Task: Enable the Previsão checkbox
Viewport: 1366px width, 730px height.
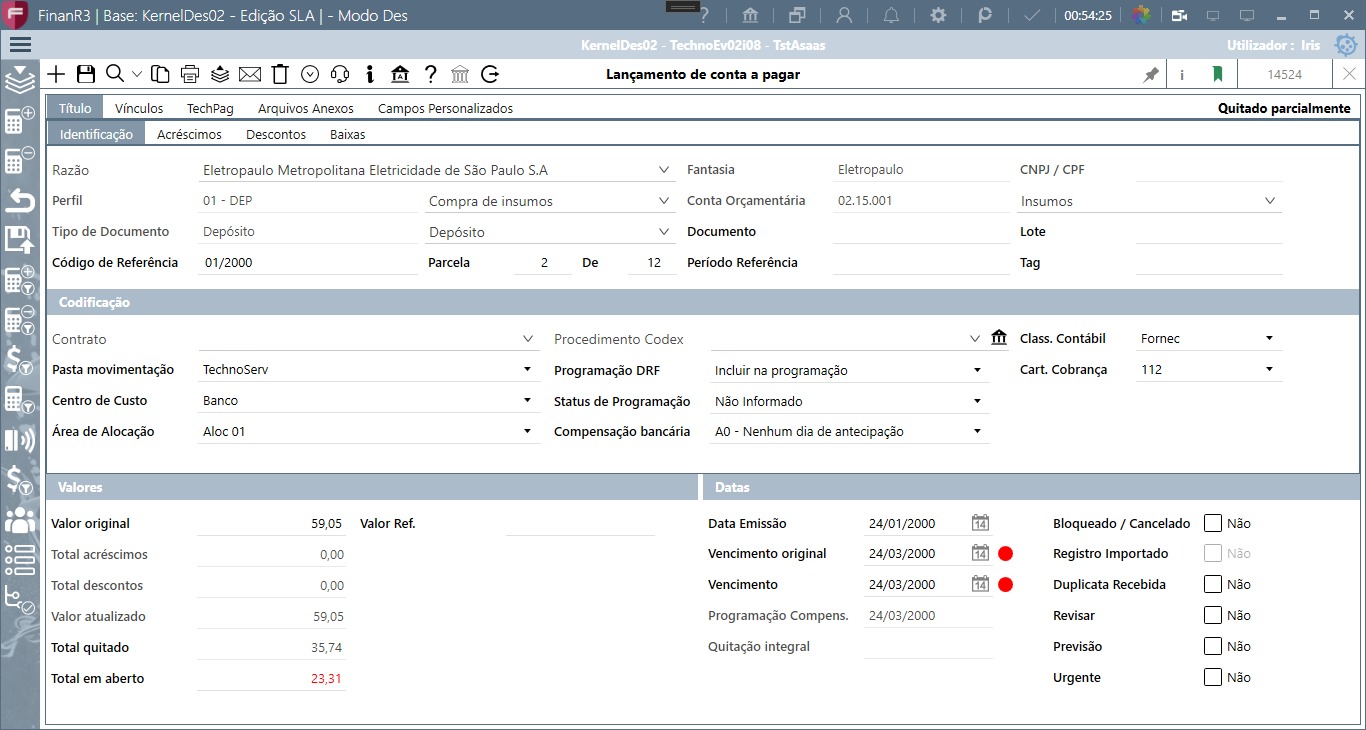Action: [x=1213, y=646]
